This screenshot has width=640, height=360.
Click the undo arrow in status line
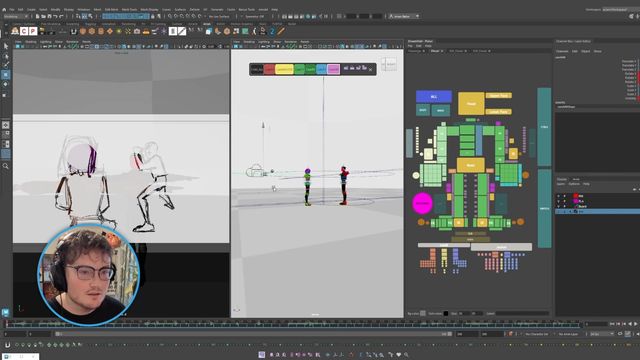coord(56,16)
